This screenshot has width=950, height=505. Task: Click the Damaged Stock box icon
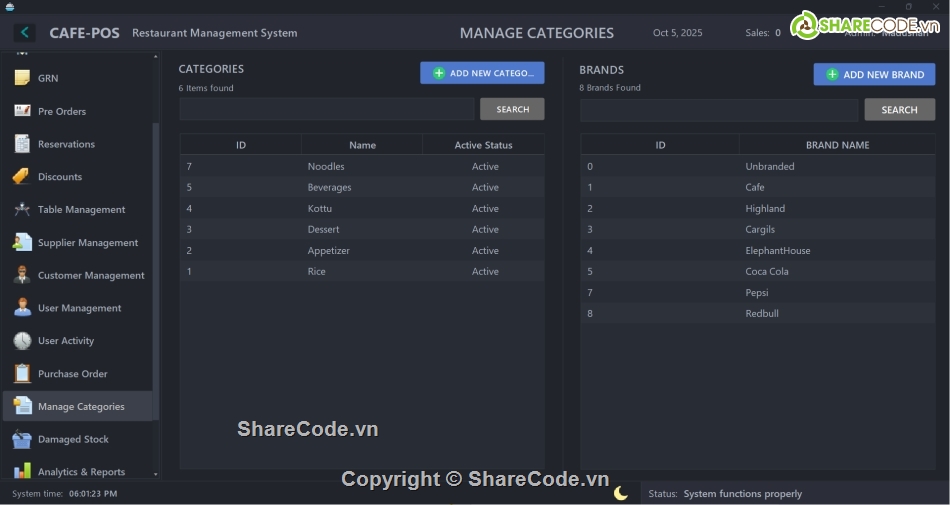(22, 439)
